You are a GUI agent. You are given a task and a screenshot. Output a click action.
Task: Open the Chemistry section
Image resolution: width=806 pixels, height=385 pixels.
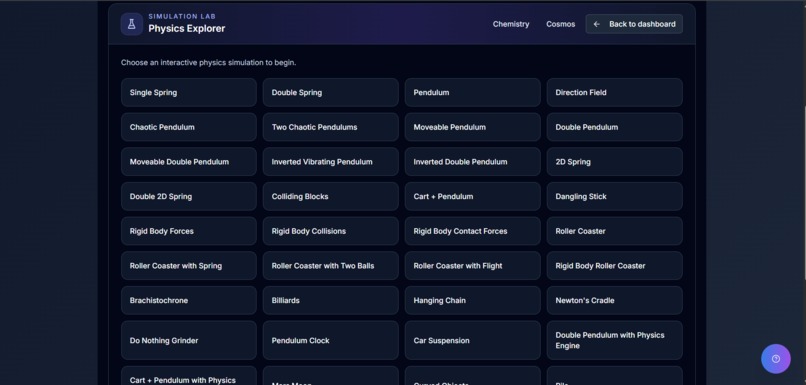[x=510, y=24]
